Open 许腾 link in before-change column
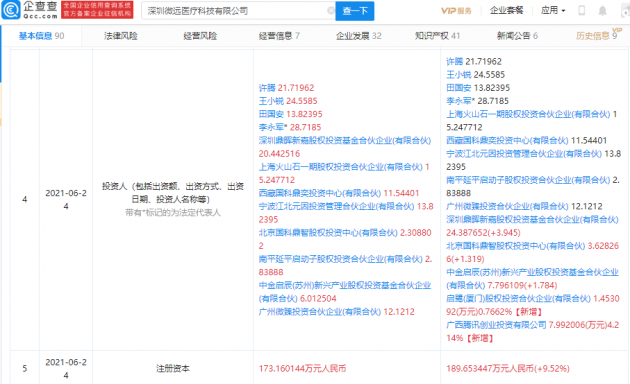The width and height of the screenshot is (630, 384). click(267, 88)
